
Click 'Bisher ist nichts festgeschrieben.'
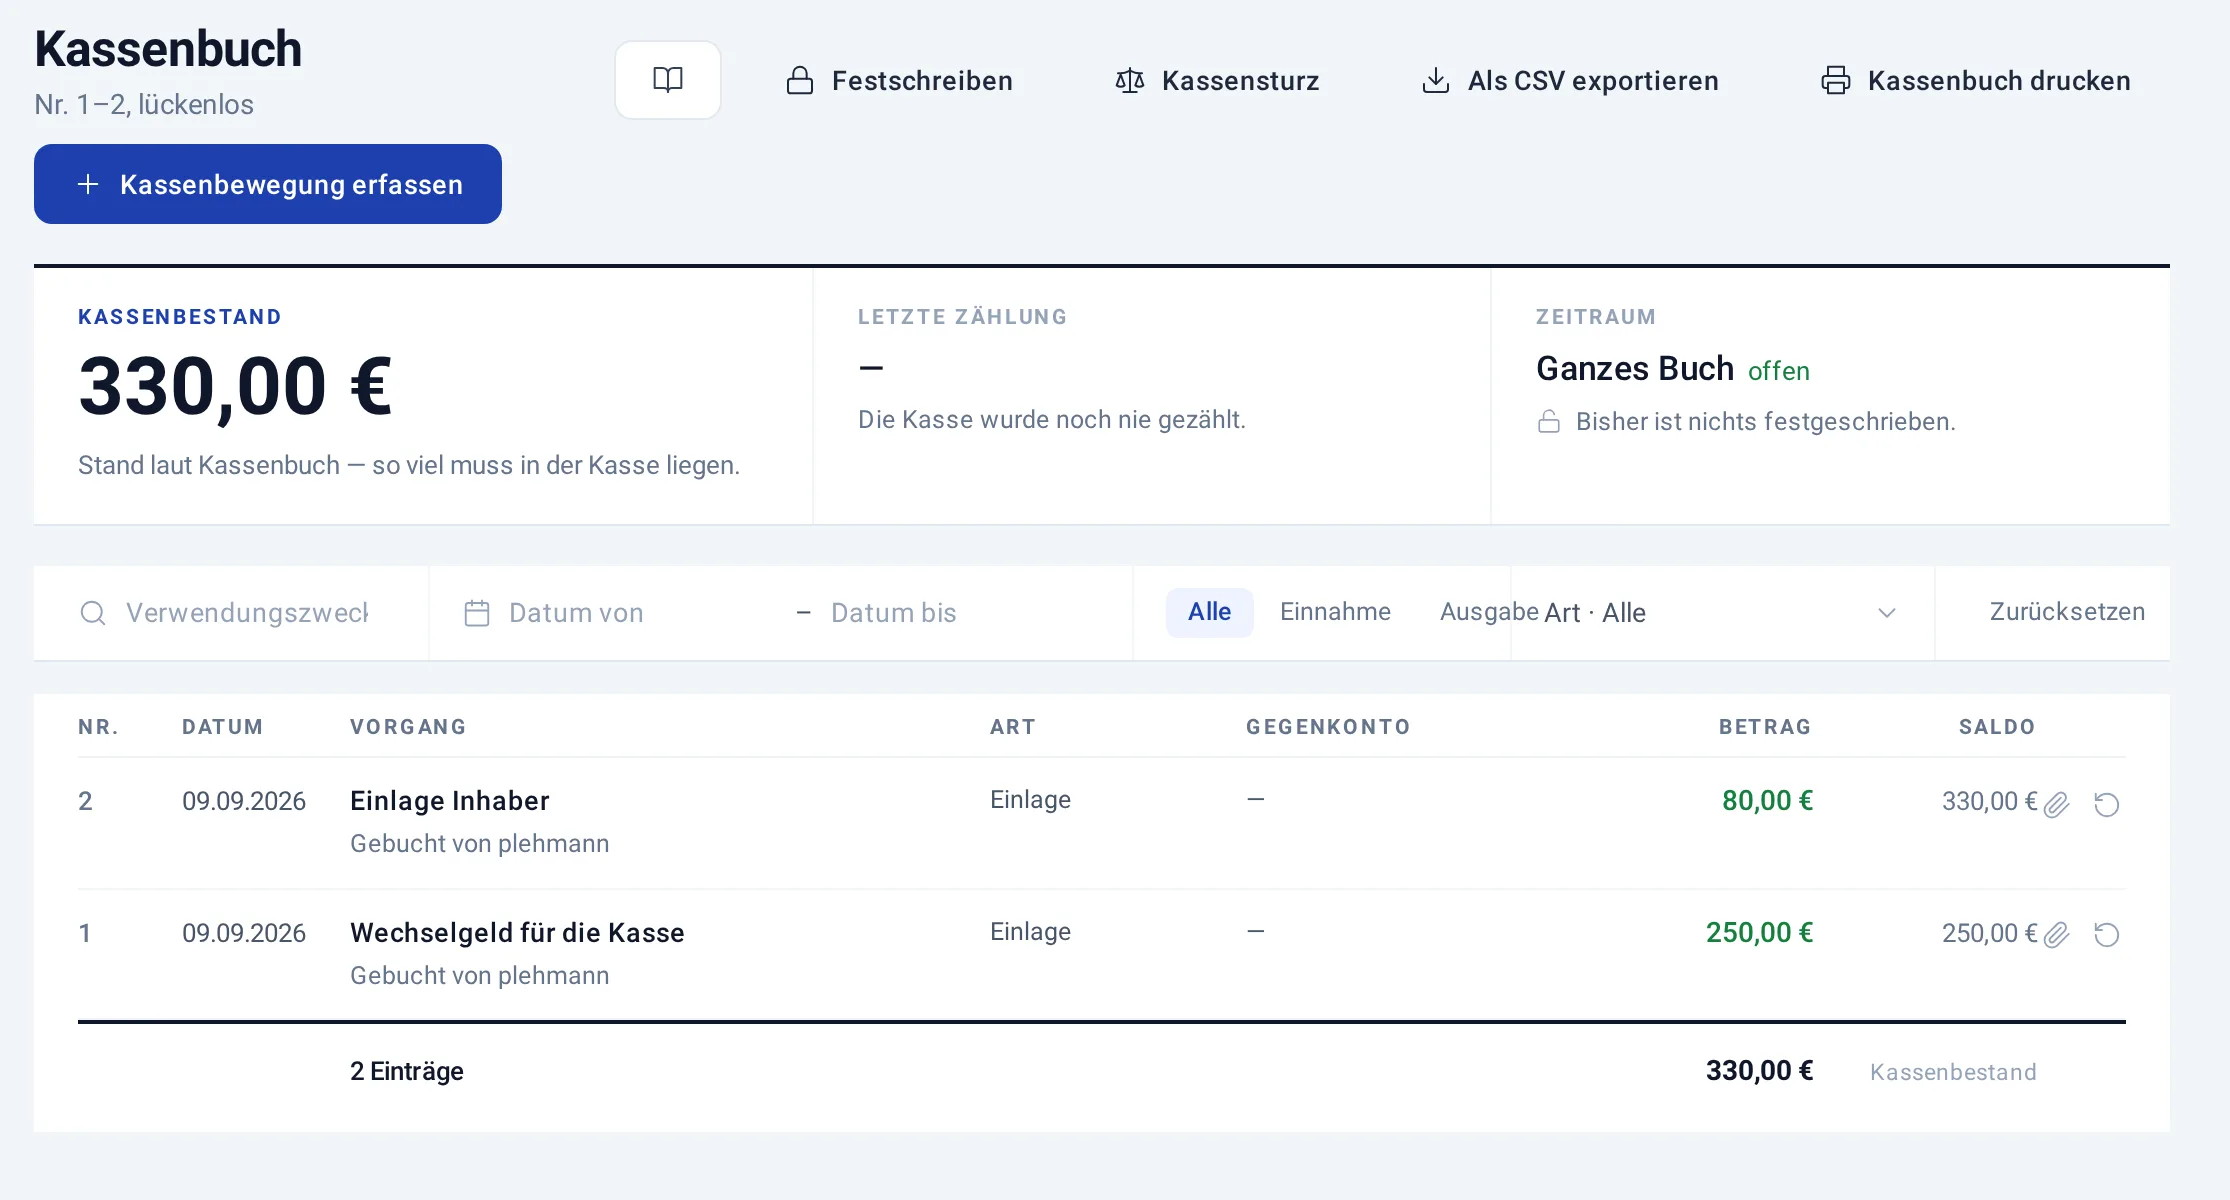(1765, 422)
